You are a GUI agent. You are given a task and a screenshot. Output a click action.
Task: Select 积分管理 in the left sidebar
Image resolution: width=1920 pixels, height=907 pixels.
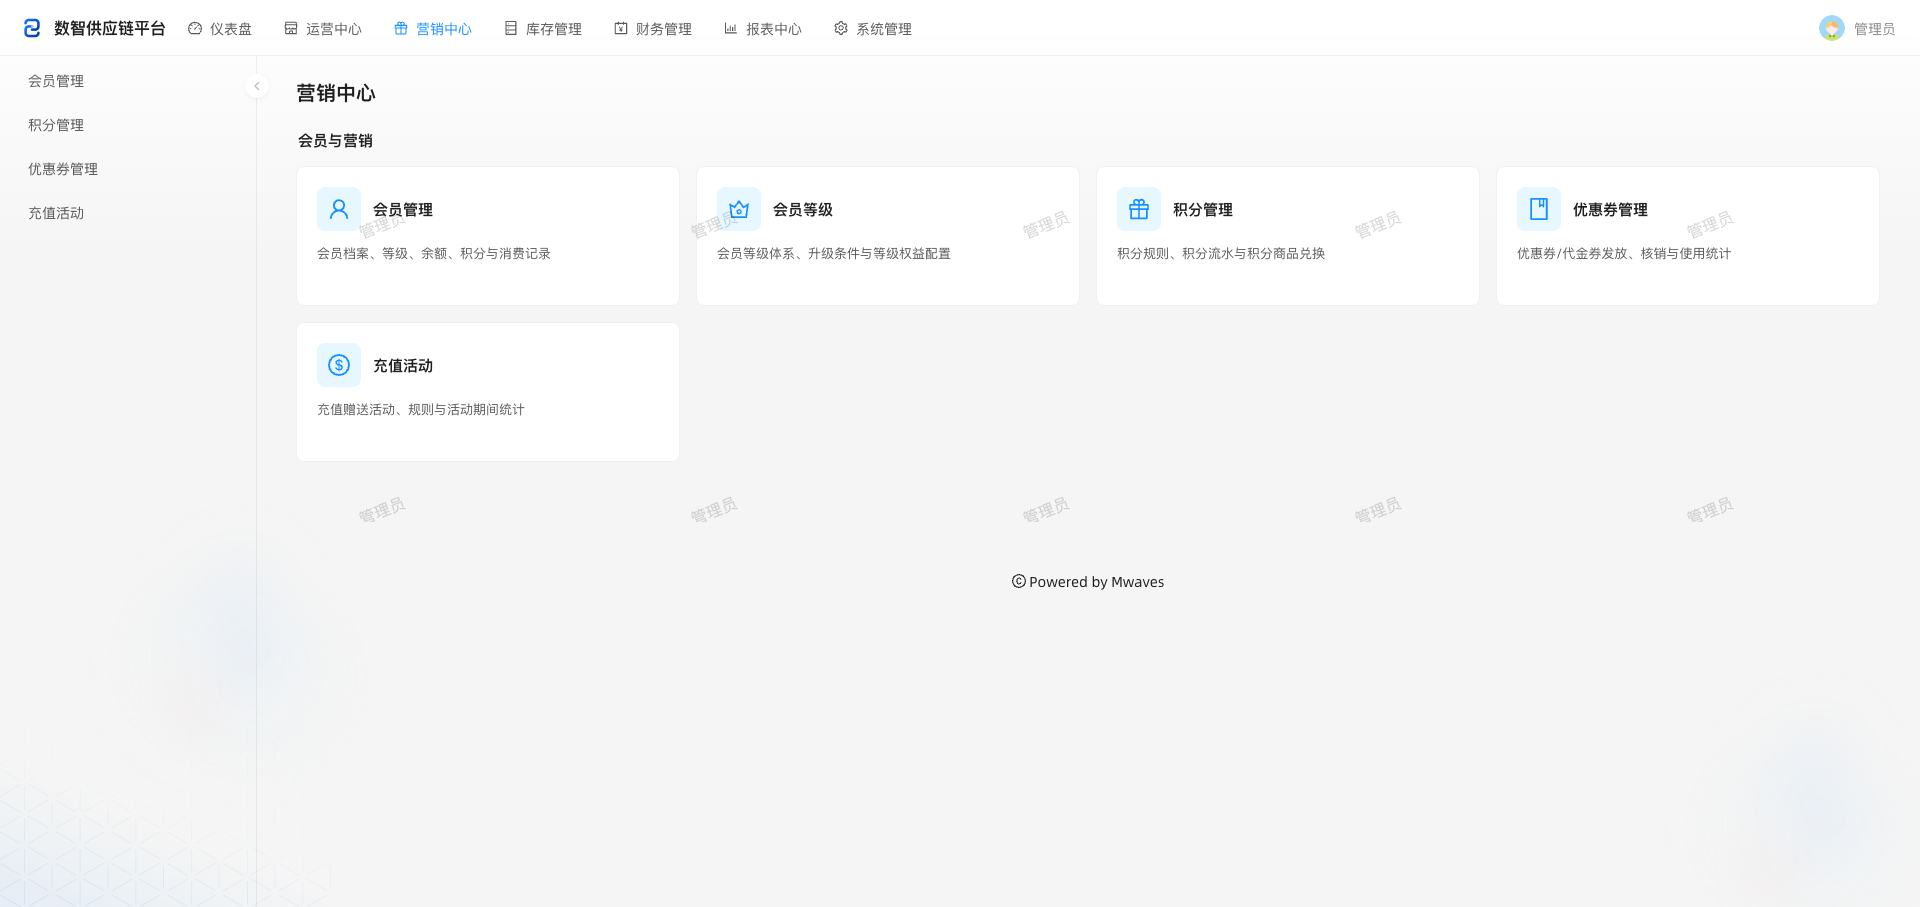pos(56,125)
